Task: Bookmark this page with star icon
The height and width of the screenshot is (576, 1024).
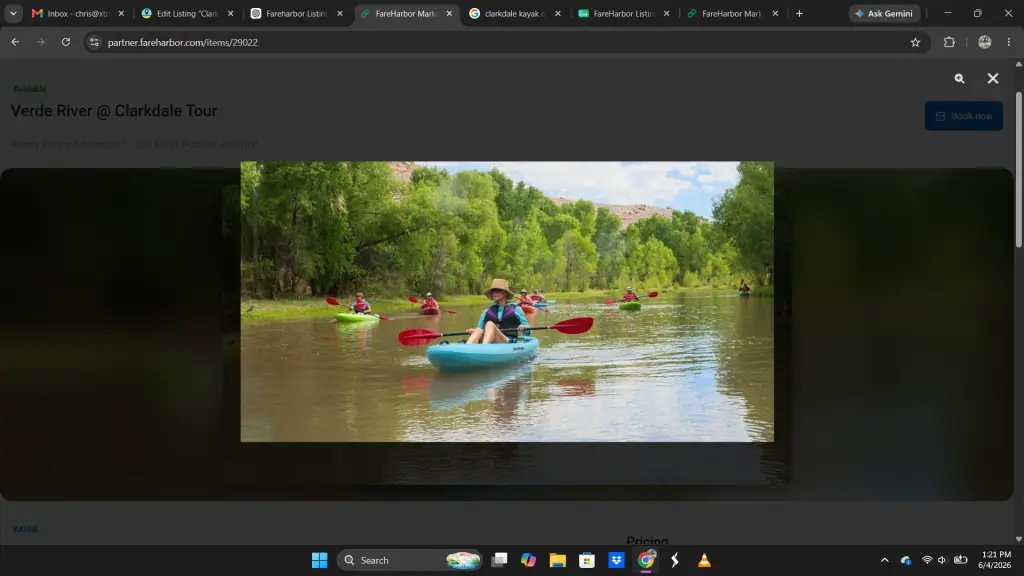Action: click(x=915, y=42)
